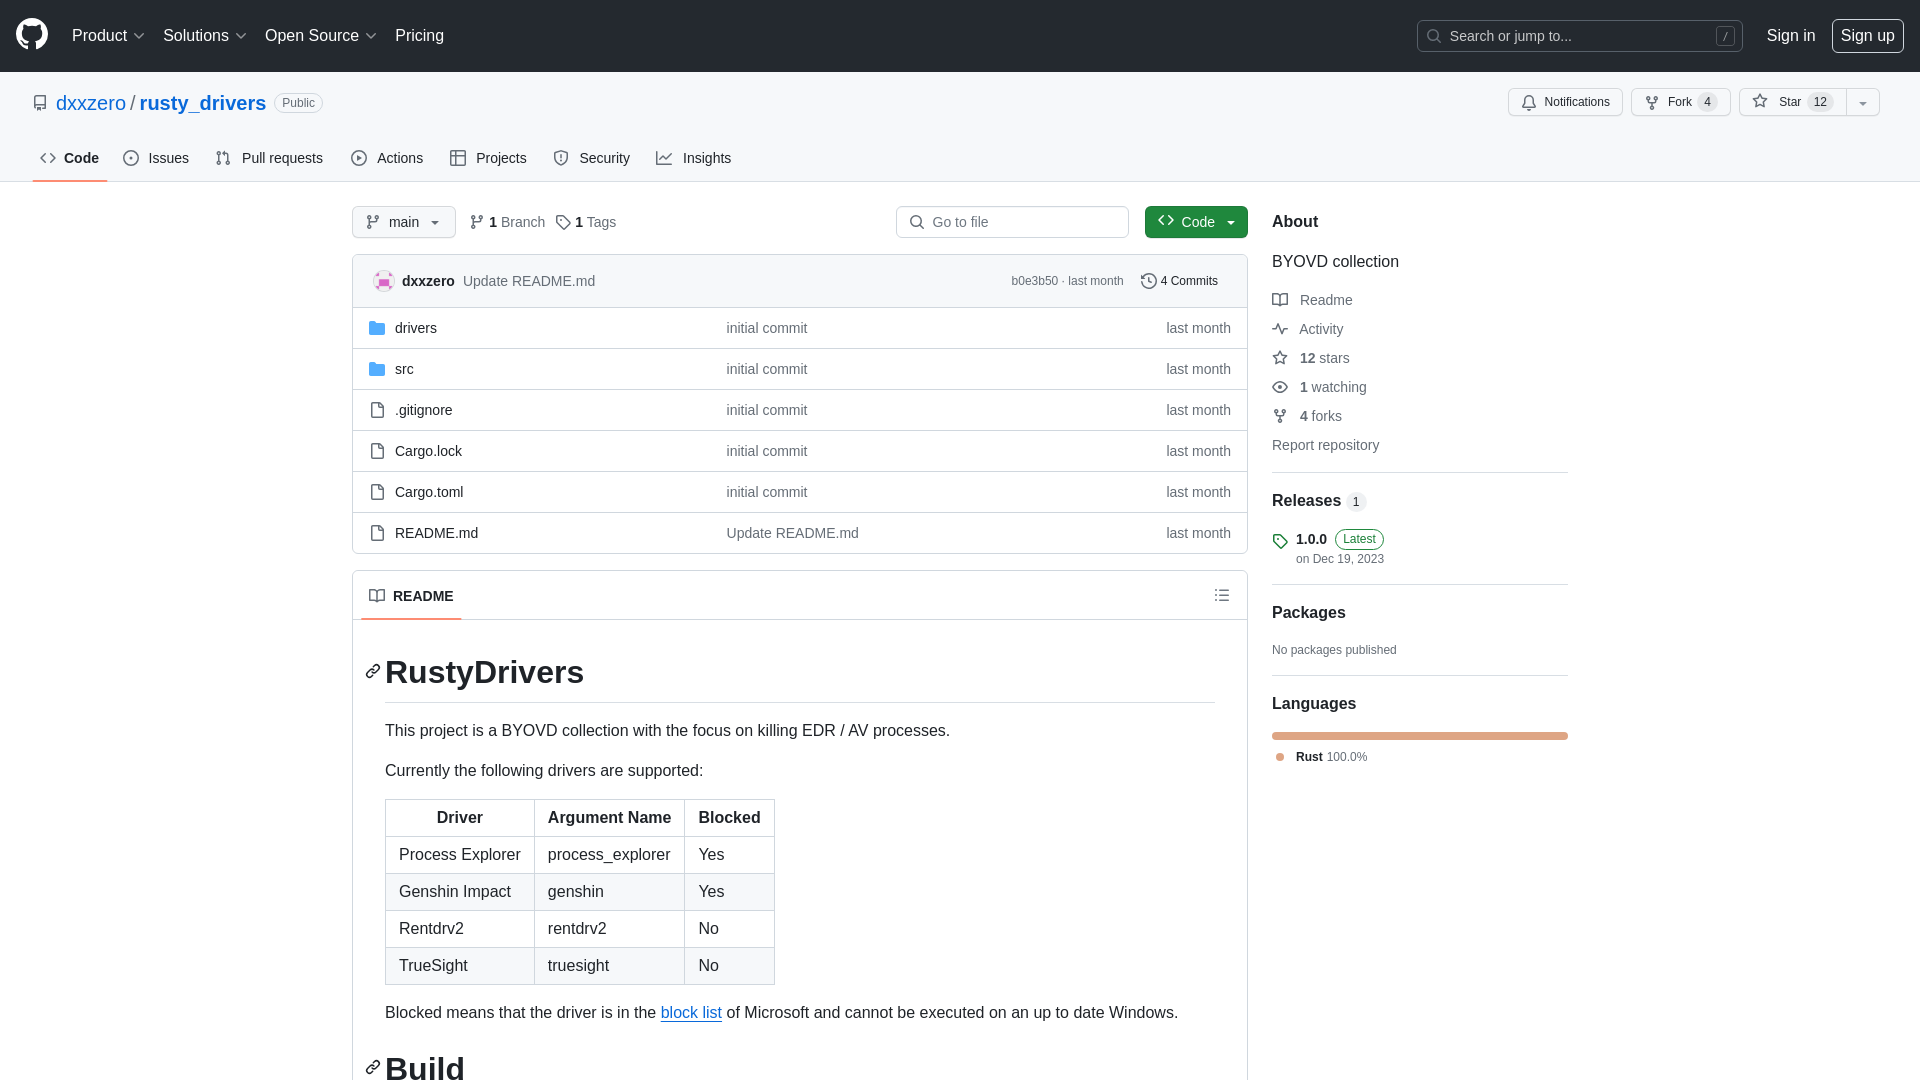Screen dimensions: 1920x1080
Task: Click the stars icon in About sidebar
Action: [1280, 358]
